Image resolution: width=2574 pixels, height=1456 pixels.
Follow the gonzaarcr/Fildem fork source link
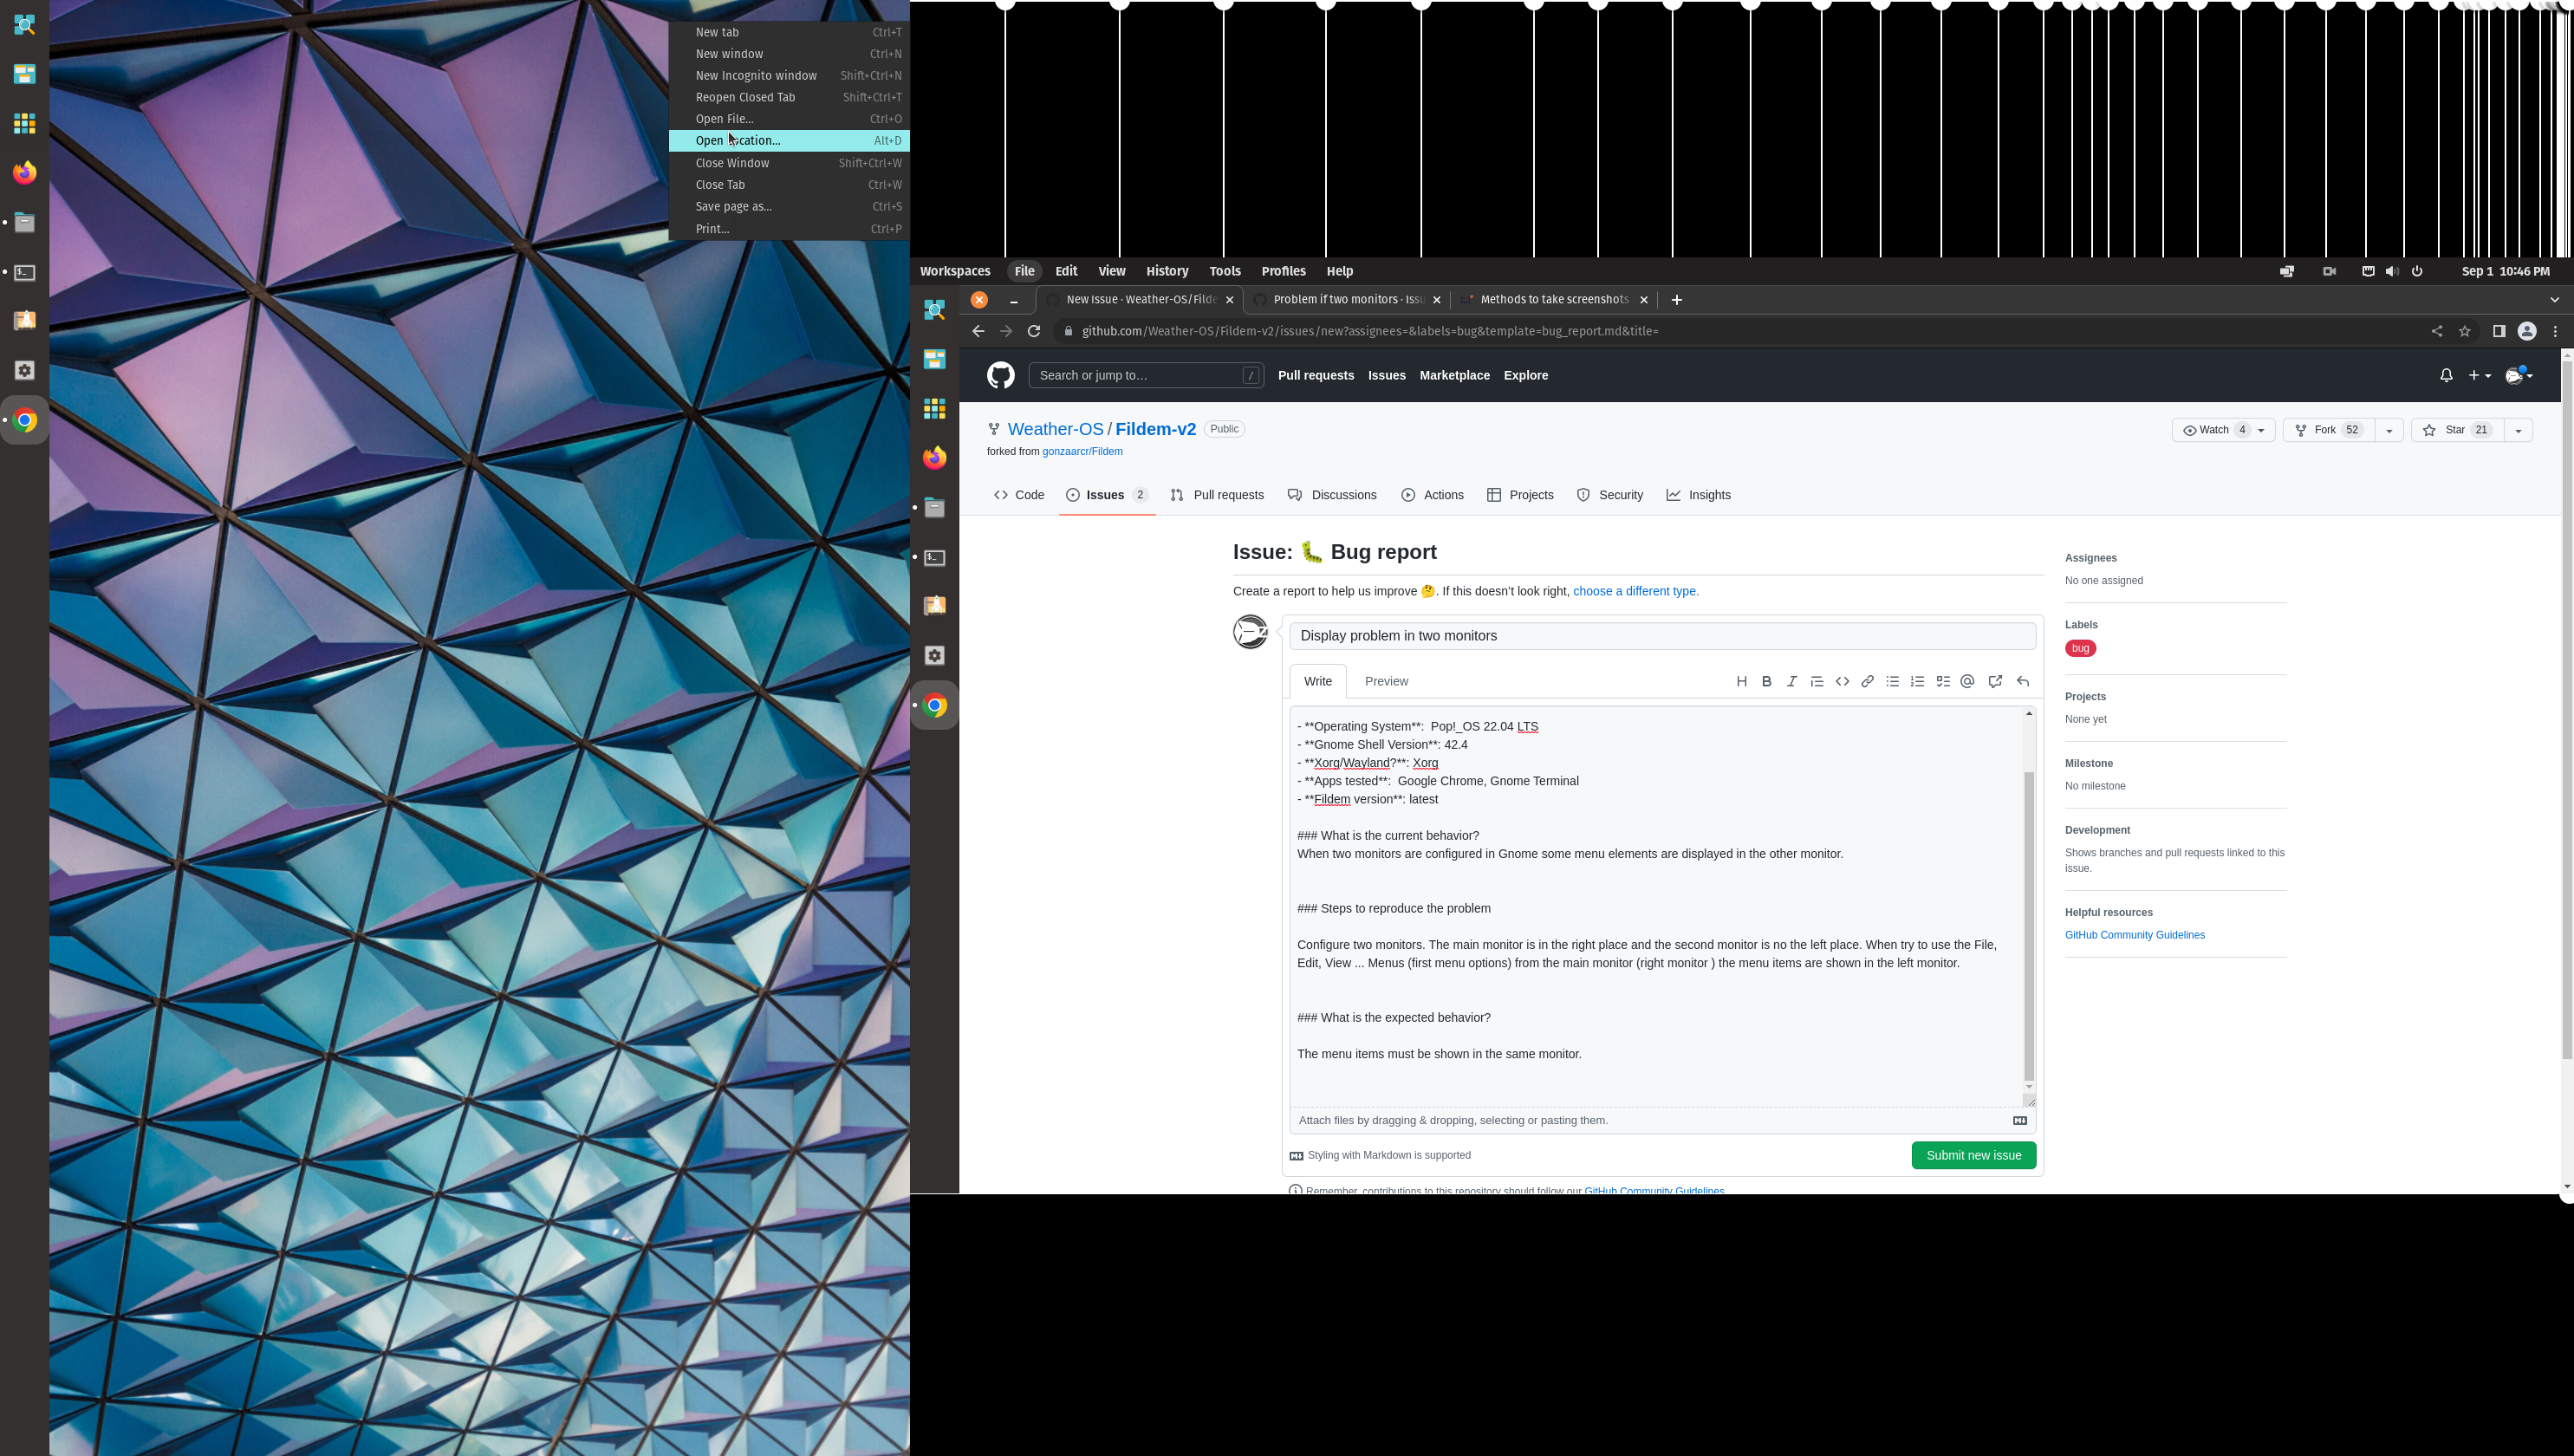click(1082, 452)
